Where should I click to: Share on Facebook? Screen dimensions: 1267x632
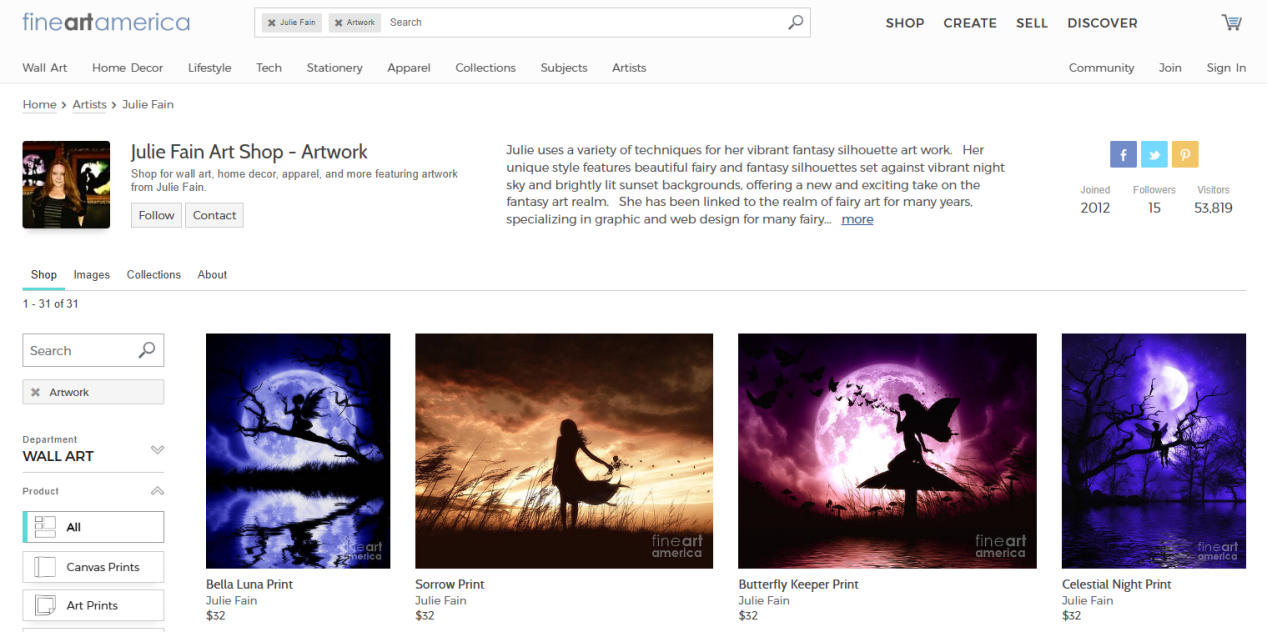point(1123,154)
